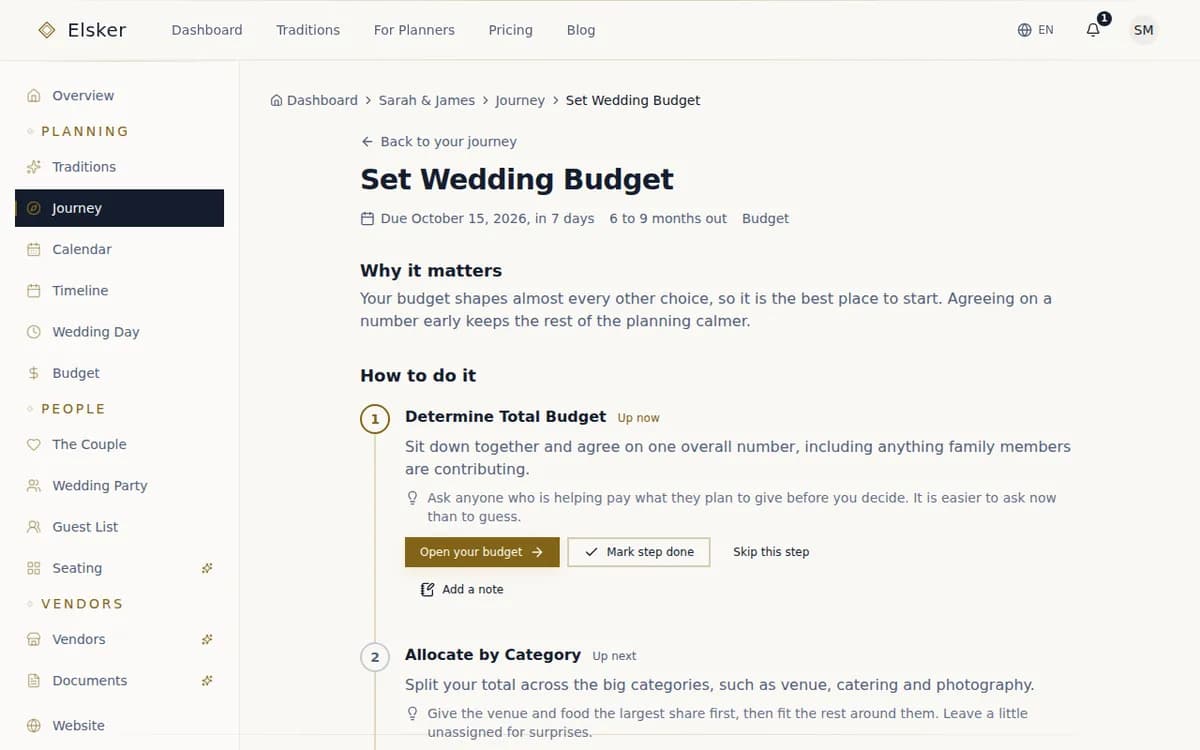Click the 'Why it matters' heading
The width and height of the screenshot is (1200, 750).
click(x=431, y=271)
